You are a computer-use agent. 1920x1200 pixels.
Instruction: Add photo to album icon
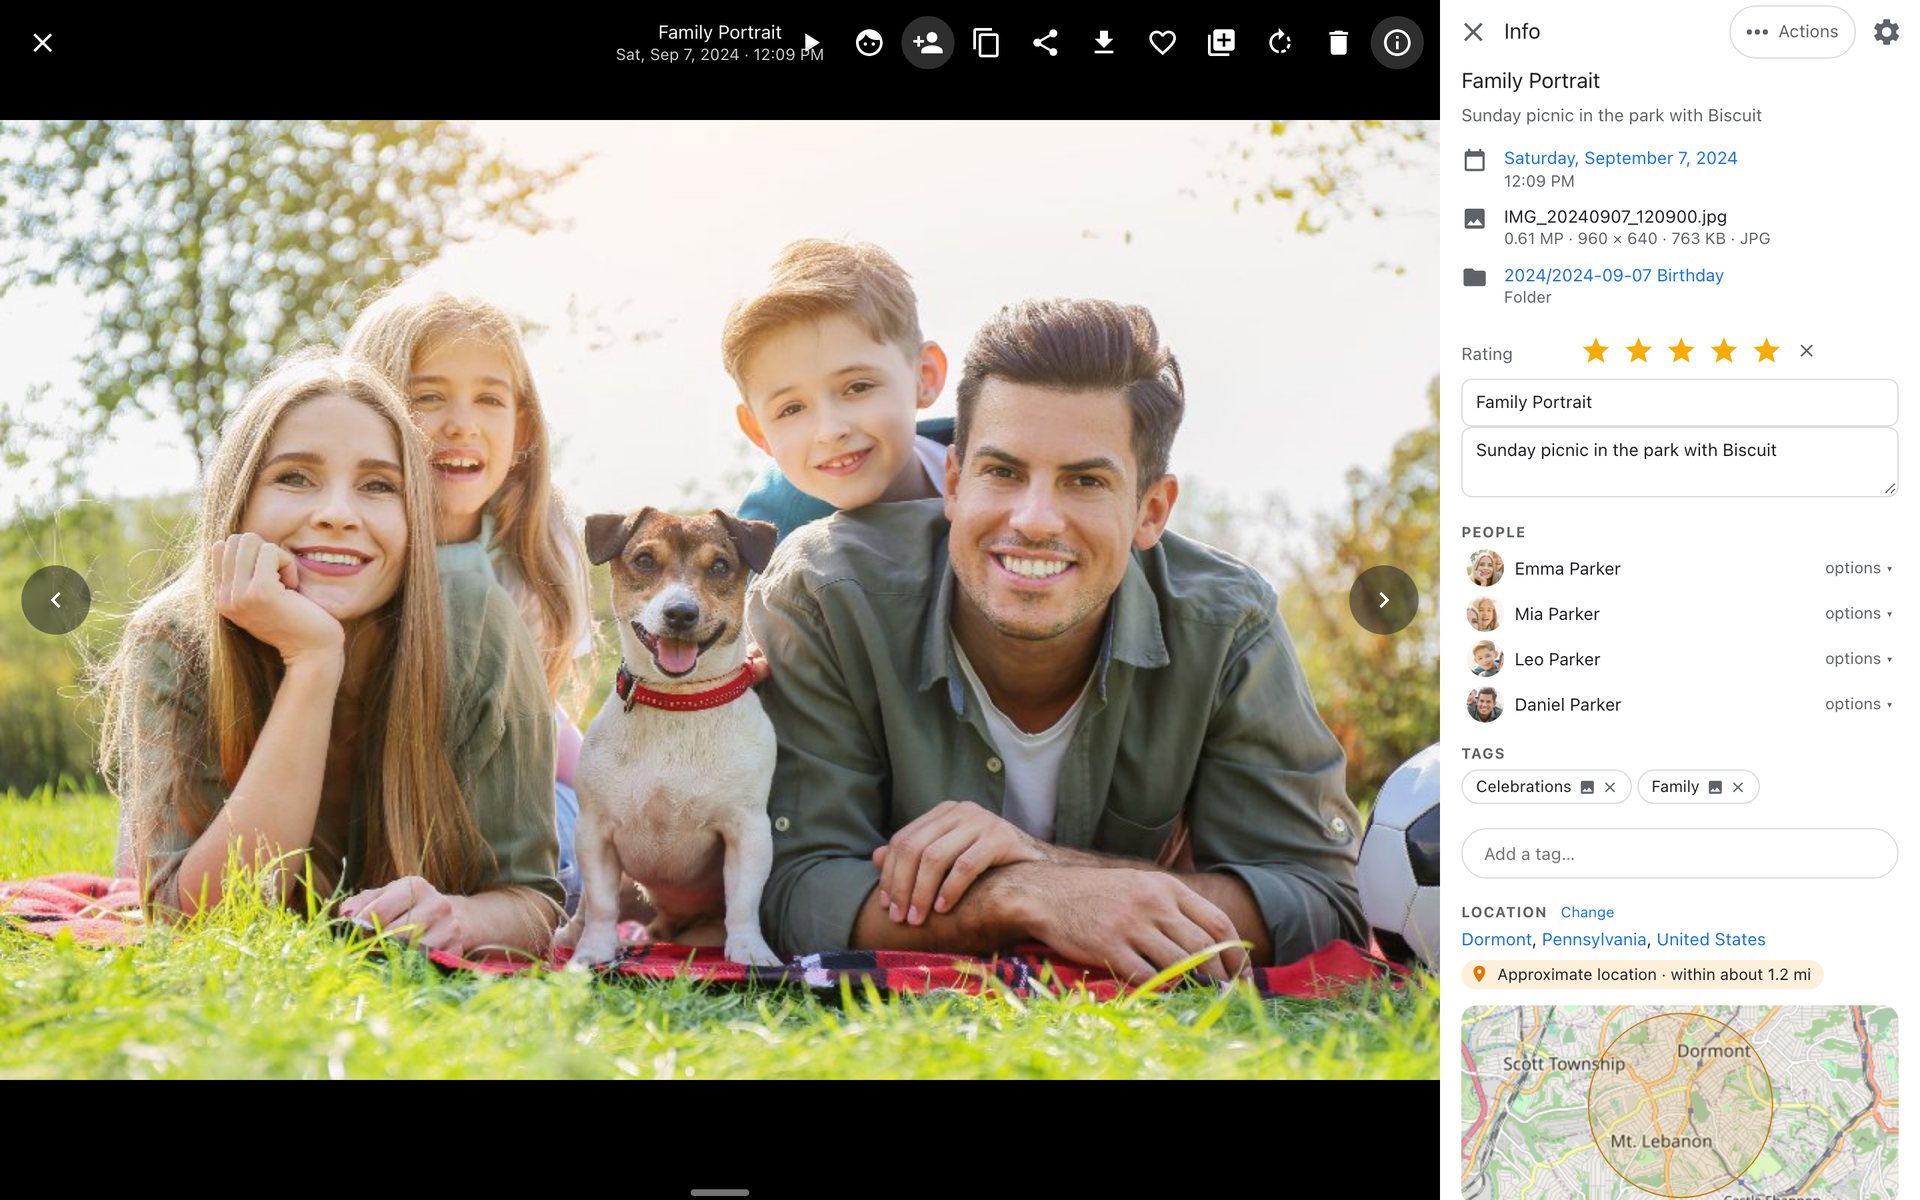(1221, 42)
